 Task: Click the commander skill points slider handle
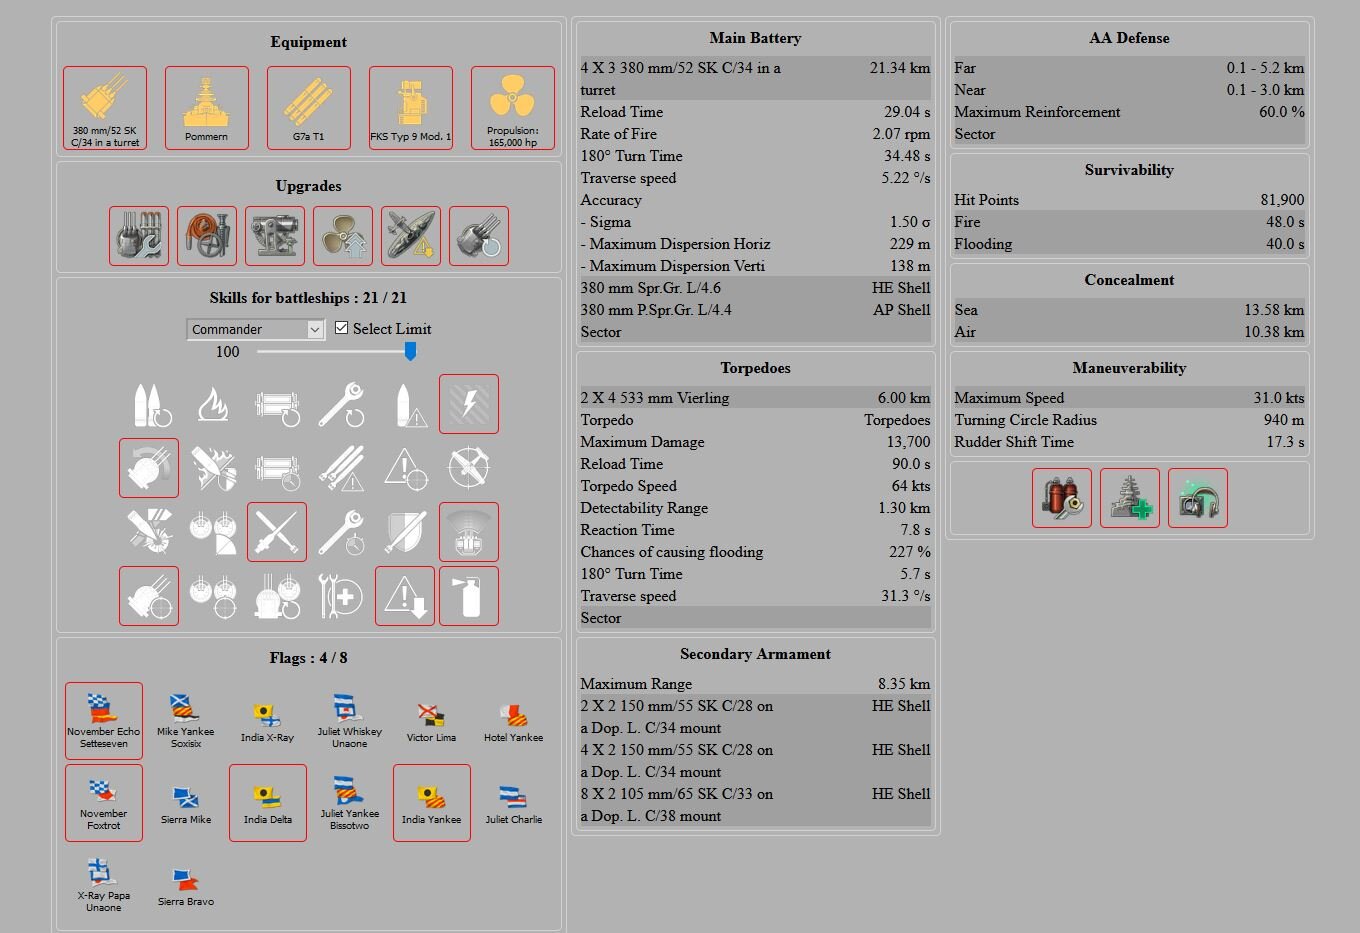coord(410,351)
